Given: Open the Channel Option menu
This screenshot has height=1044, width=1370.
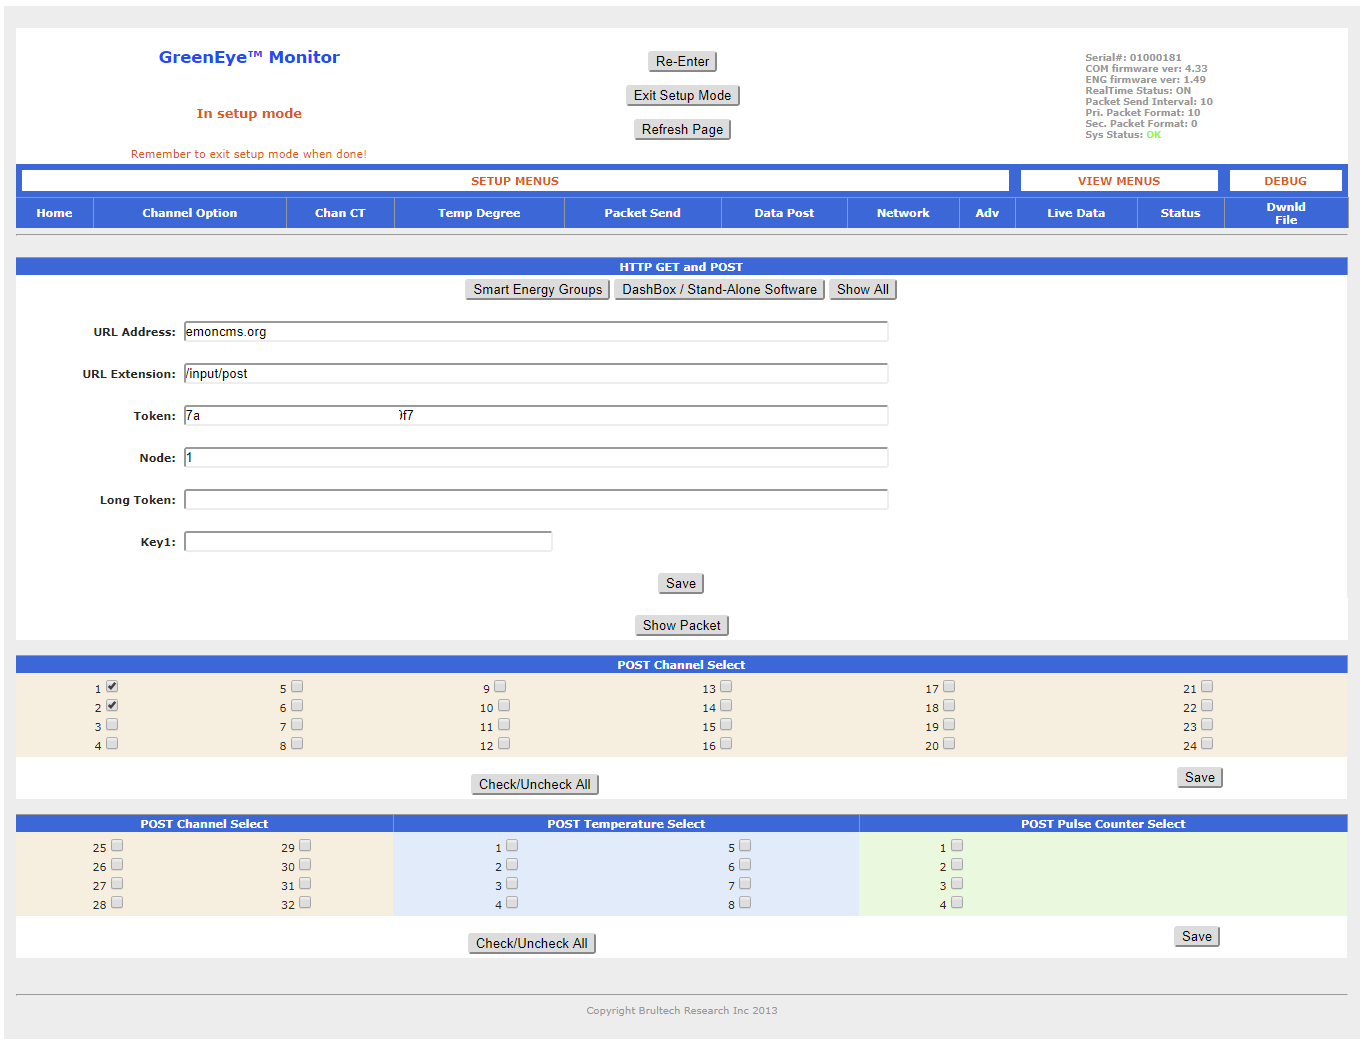Looking at the screenshot, I should (190, 213).
